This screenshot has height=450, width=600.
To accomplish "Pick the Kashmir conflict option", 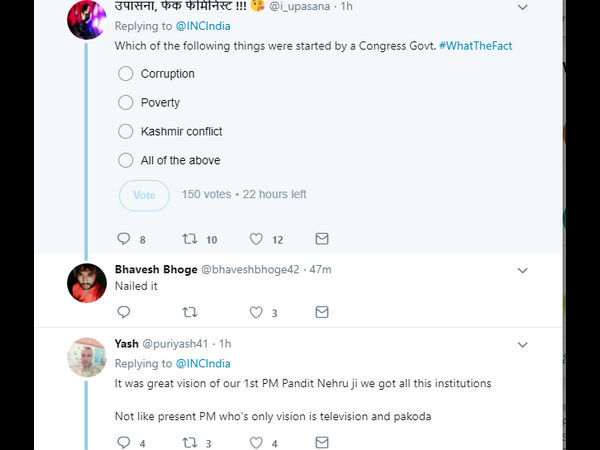I will 126,132.
